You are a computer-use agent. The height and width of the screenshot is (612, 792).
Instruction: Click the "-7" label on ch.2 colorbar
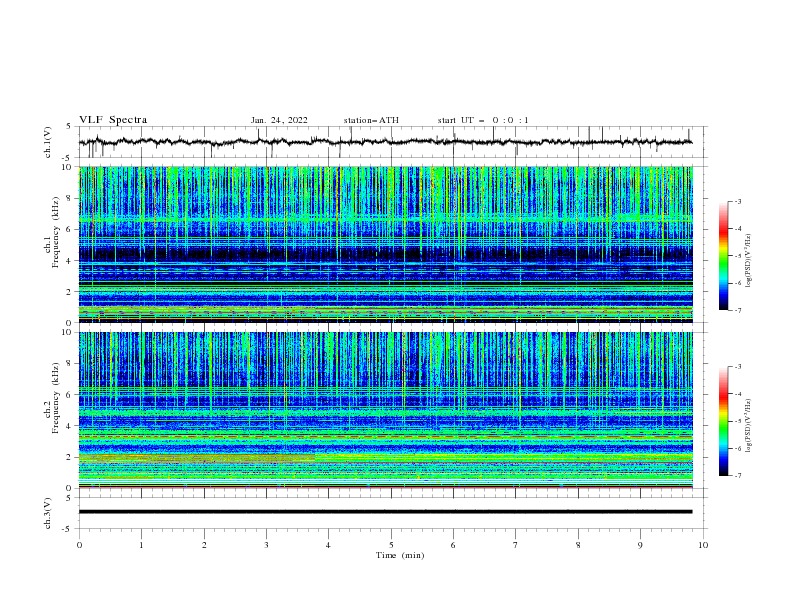(737, 476)
